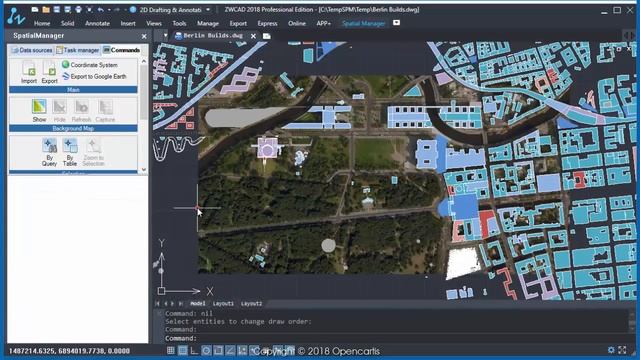Select By Table selection tool
The width and height of the screenshot is (640, 360).
point(70,146)
